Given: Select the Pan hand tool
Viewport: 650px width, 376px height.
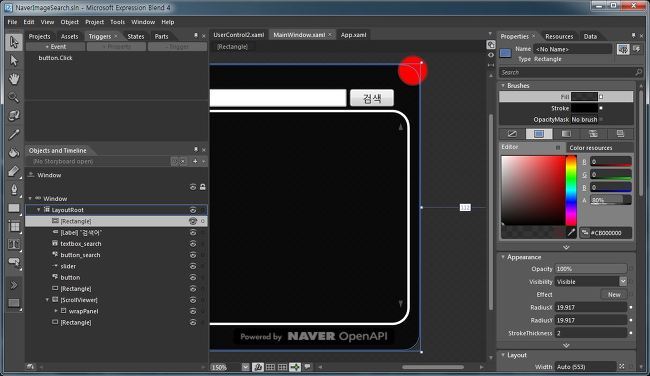Looking at the screenshot, I should pyautogui.click(x=14, y=79).
